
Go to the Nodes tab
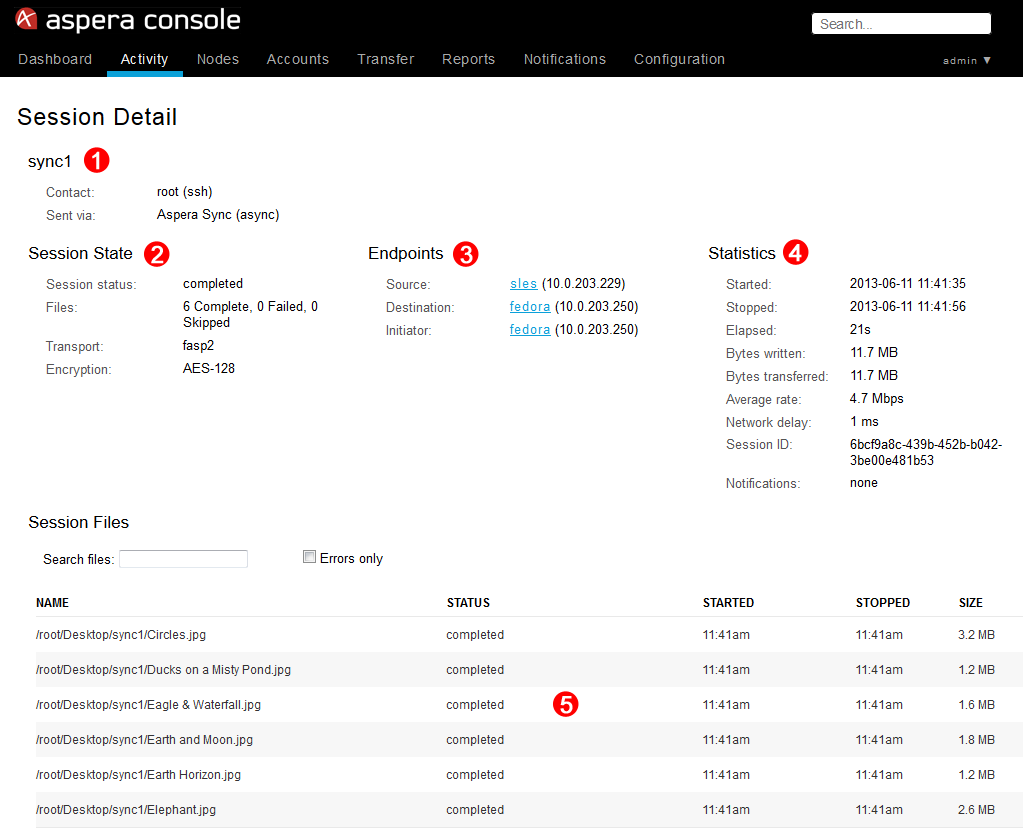tap(218, 59)
